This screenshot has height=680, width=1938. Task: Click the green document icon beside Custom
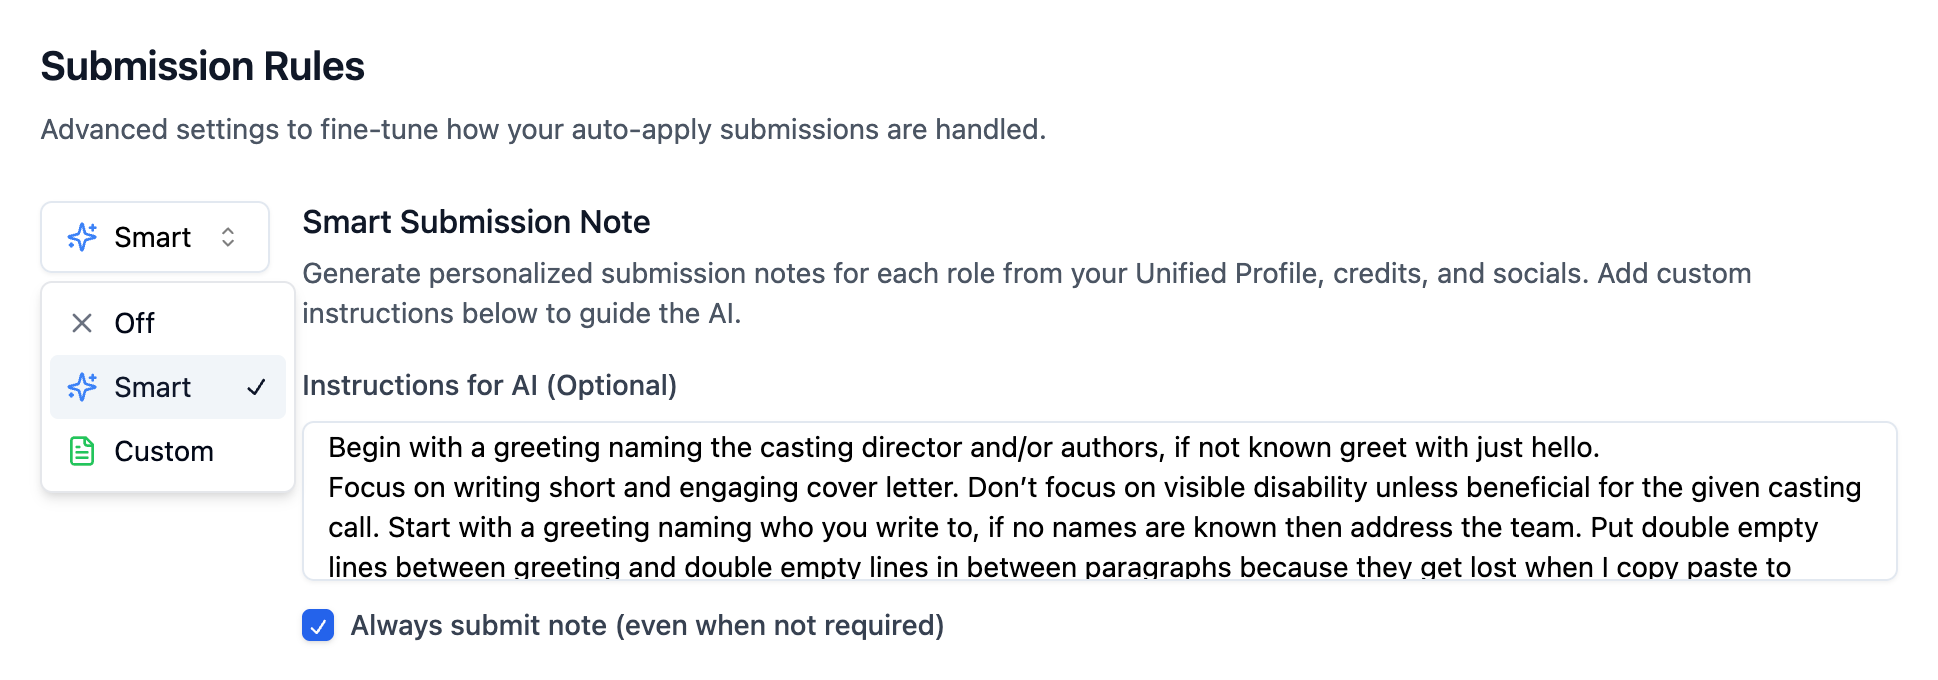[82, 451]
